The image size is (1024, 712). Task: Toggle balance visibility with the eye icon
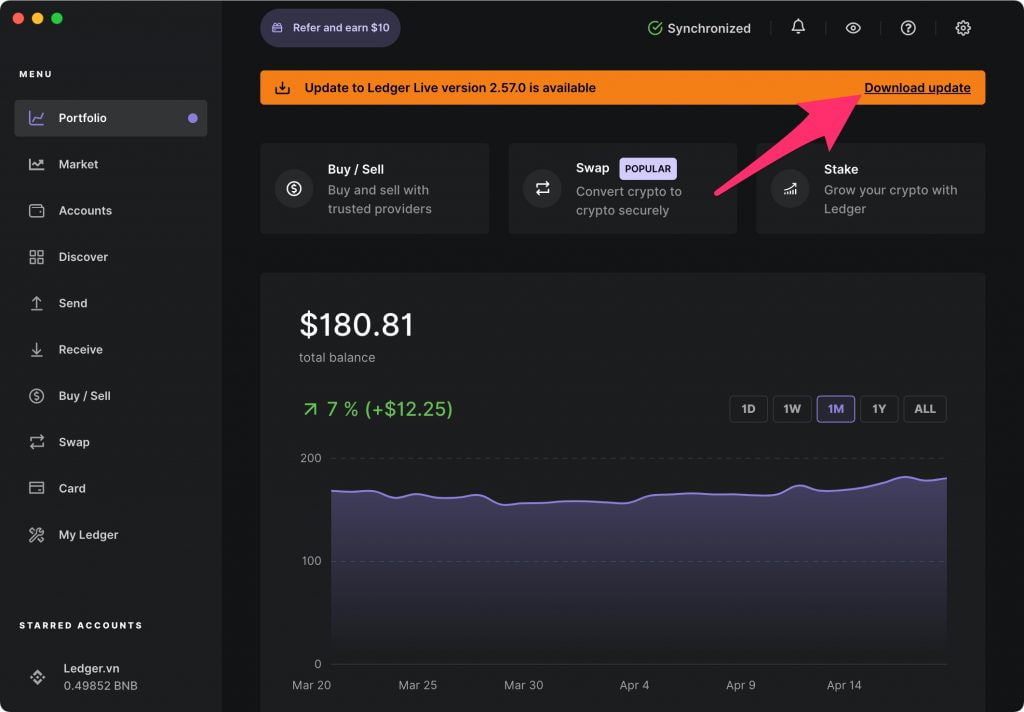click(x=853, y=28)
